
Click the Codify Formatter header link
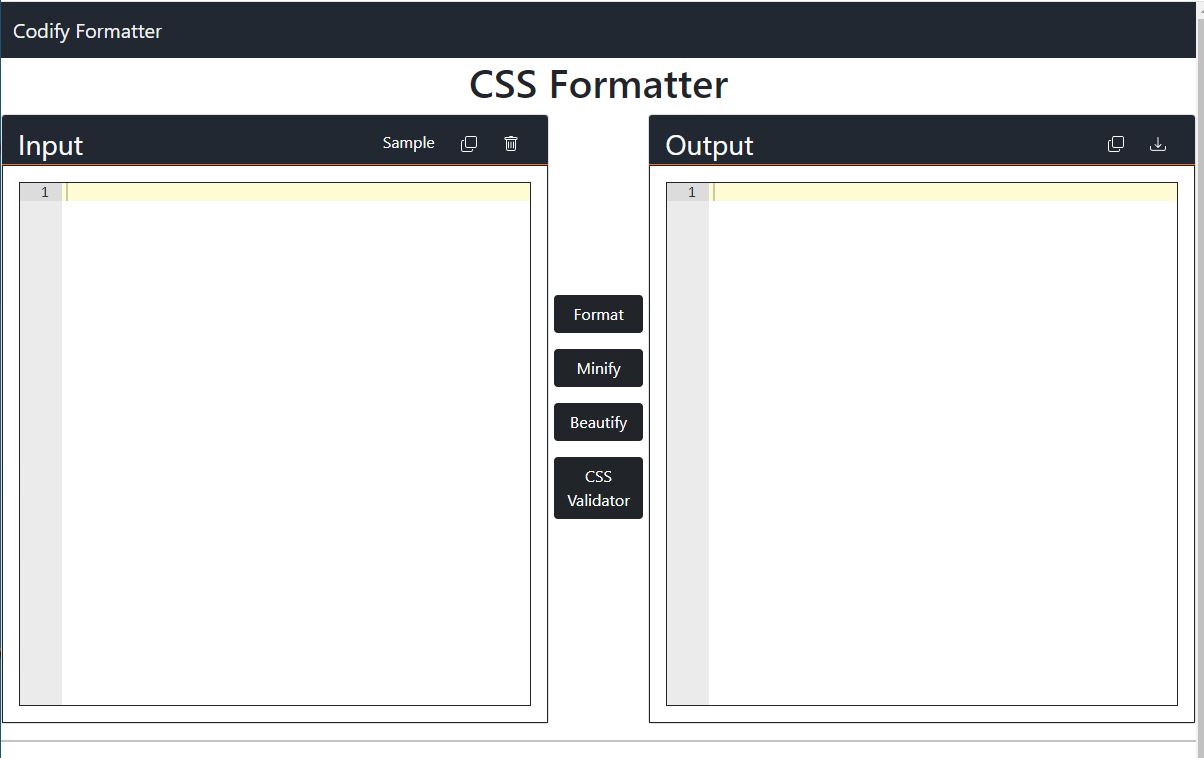coord(86,30)
